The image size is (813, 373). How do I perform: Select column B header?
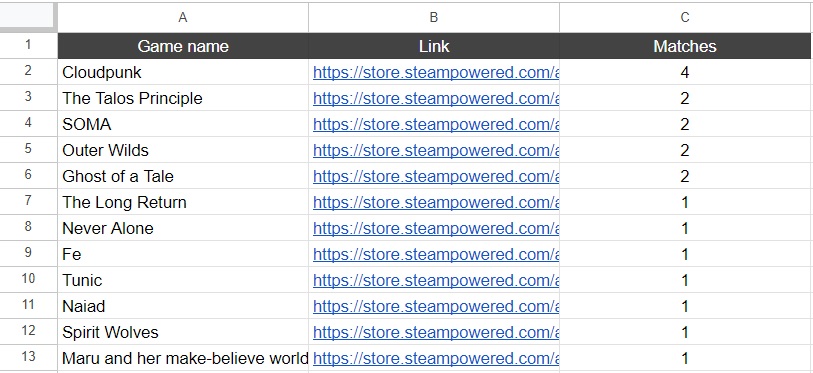coord(433,18)
